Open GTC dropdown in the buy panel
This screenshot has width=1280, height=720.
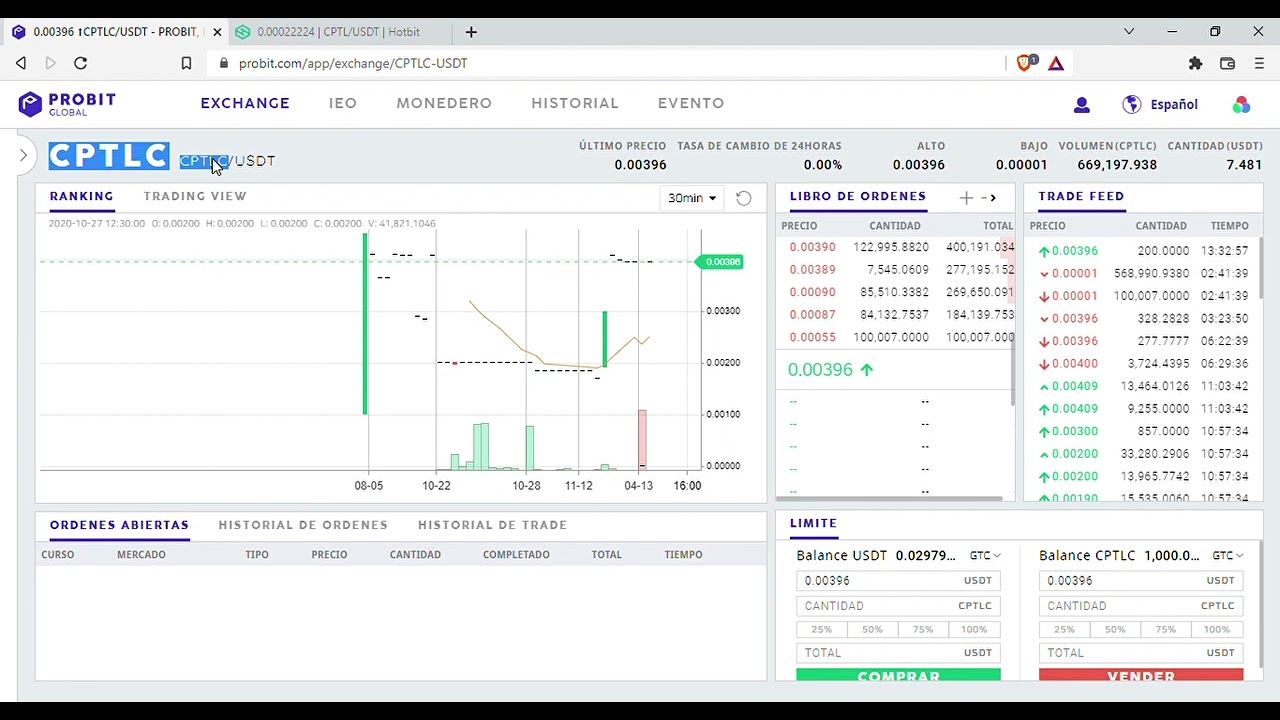tap(985, 555)
